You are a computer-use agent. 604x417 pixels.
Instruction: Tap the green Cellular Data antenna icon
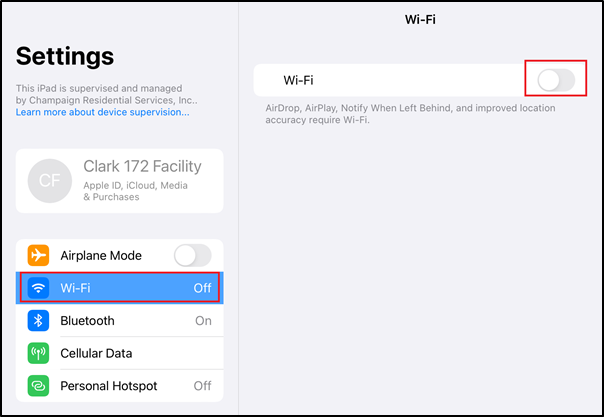(x=38, y=353)
